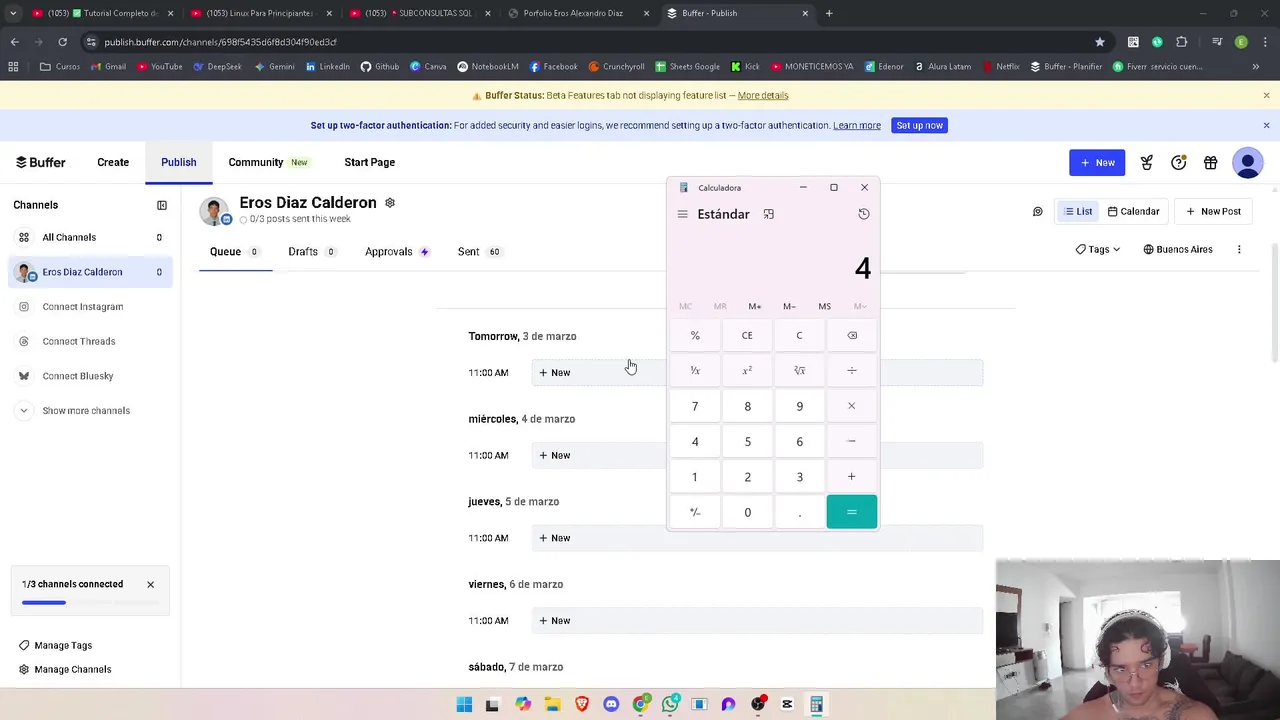Open the Publish tab in Buffer
This screenshot has width=1280, height=720.
179,162
